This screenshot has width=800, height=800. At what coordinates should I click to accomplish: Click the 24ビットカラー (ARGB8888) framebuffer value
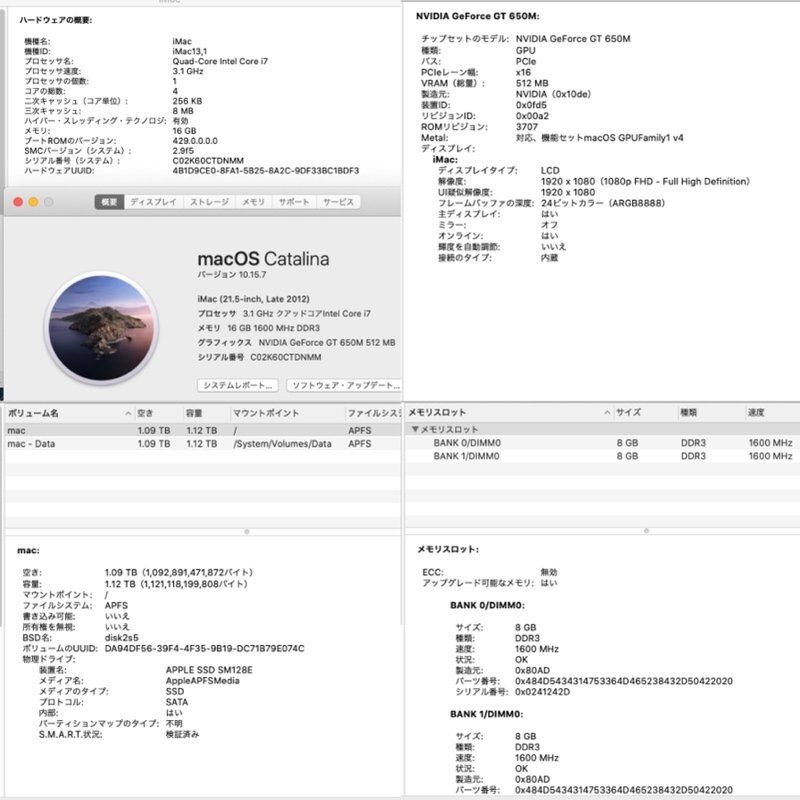[x=603, y=203]
